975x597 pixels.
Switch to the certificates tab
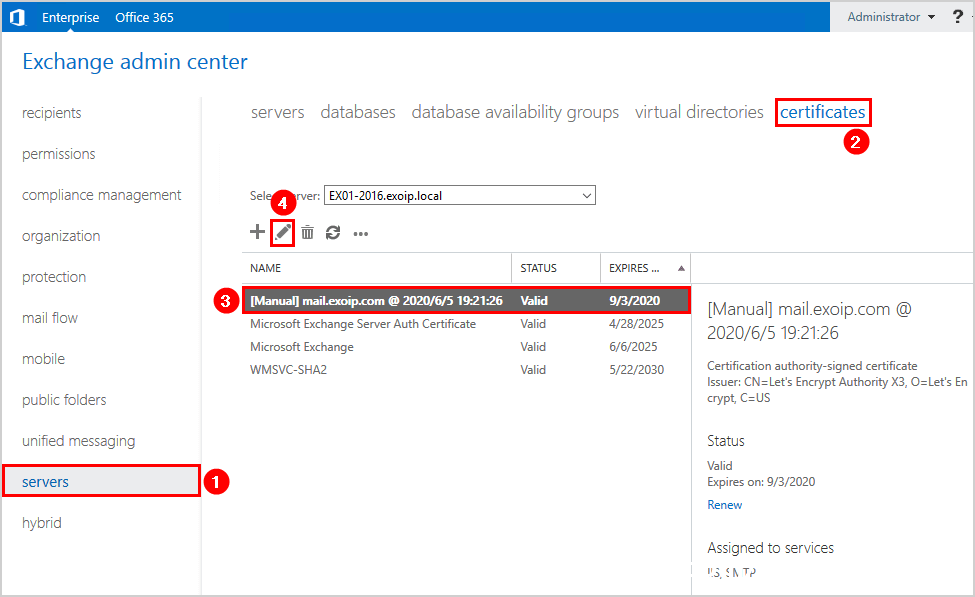(823, 112)
